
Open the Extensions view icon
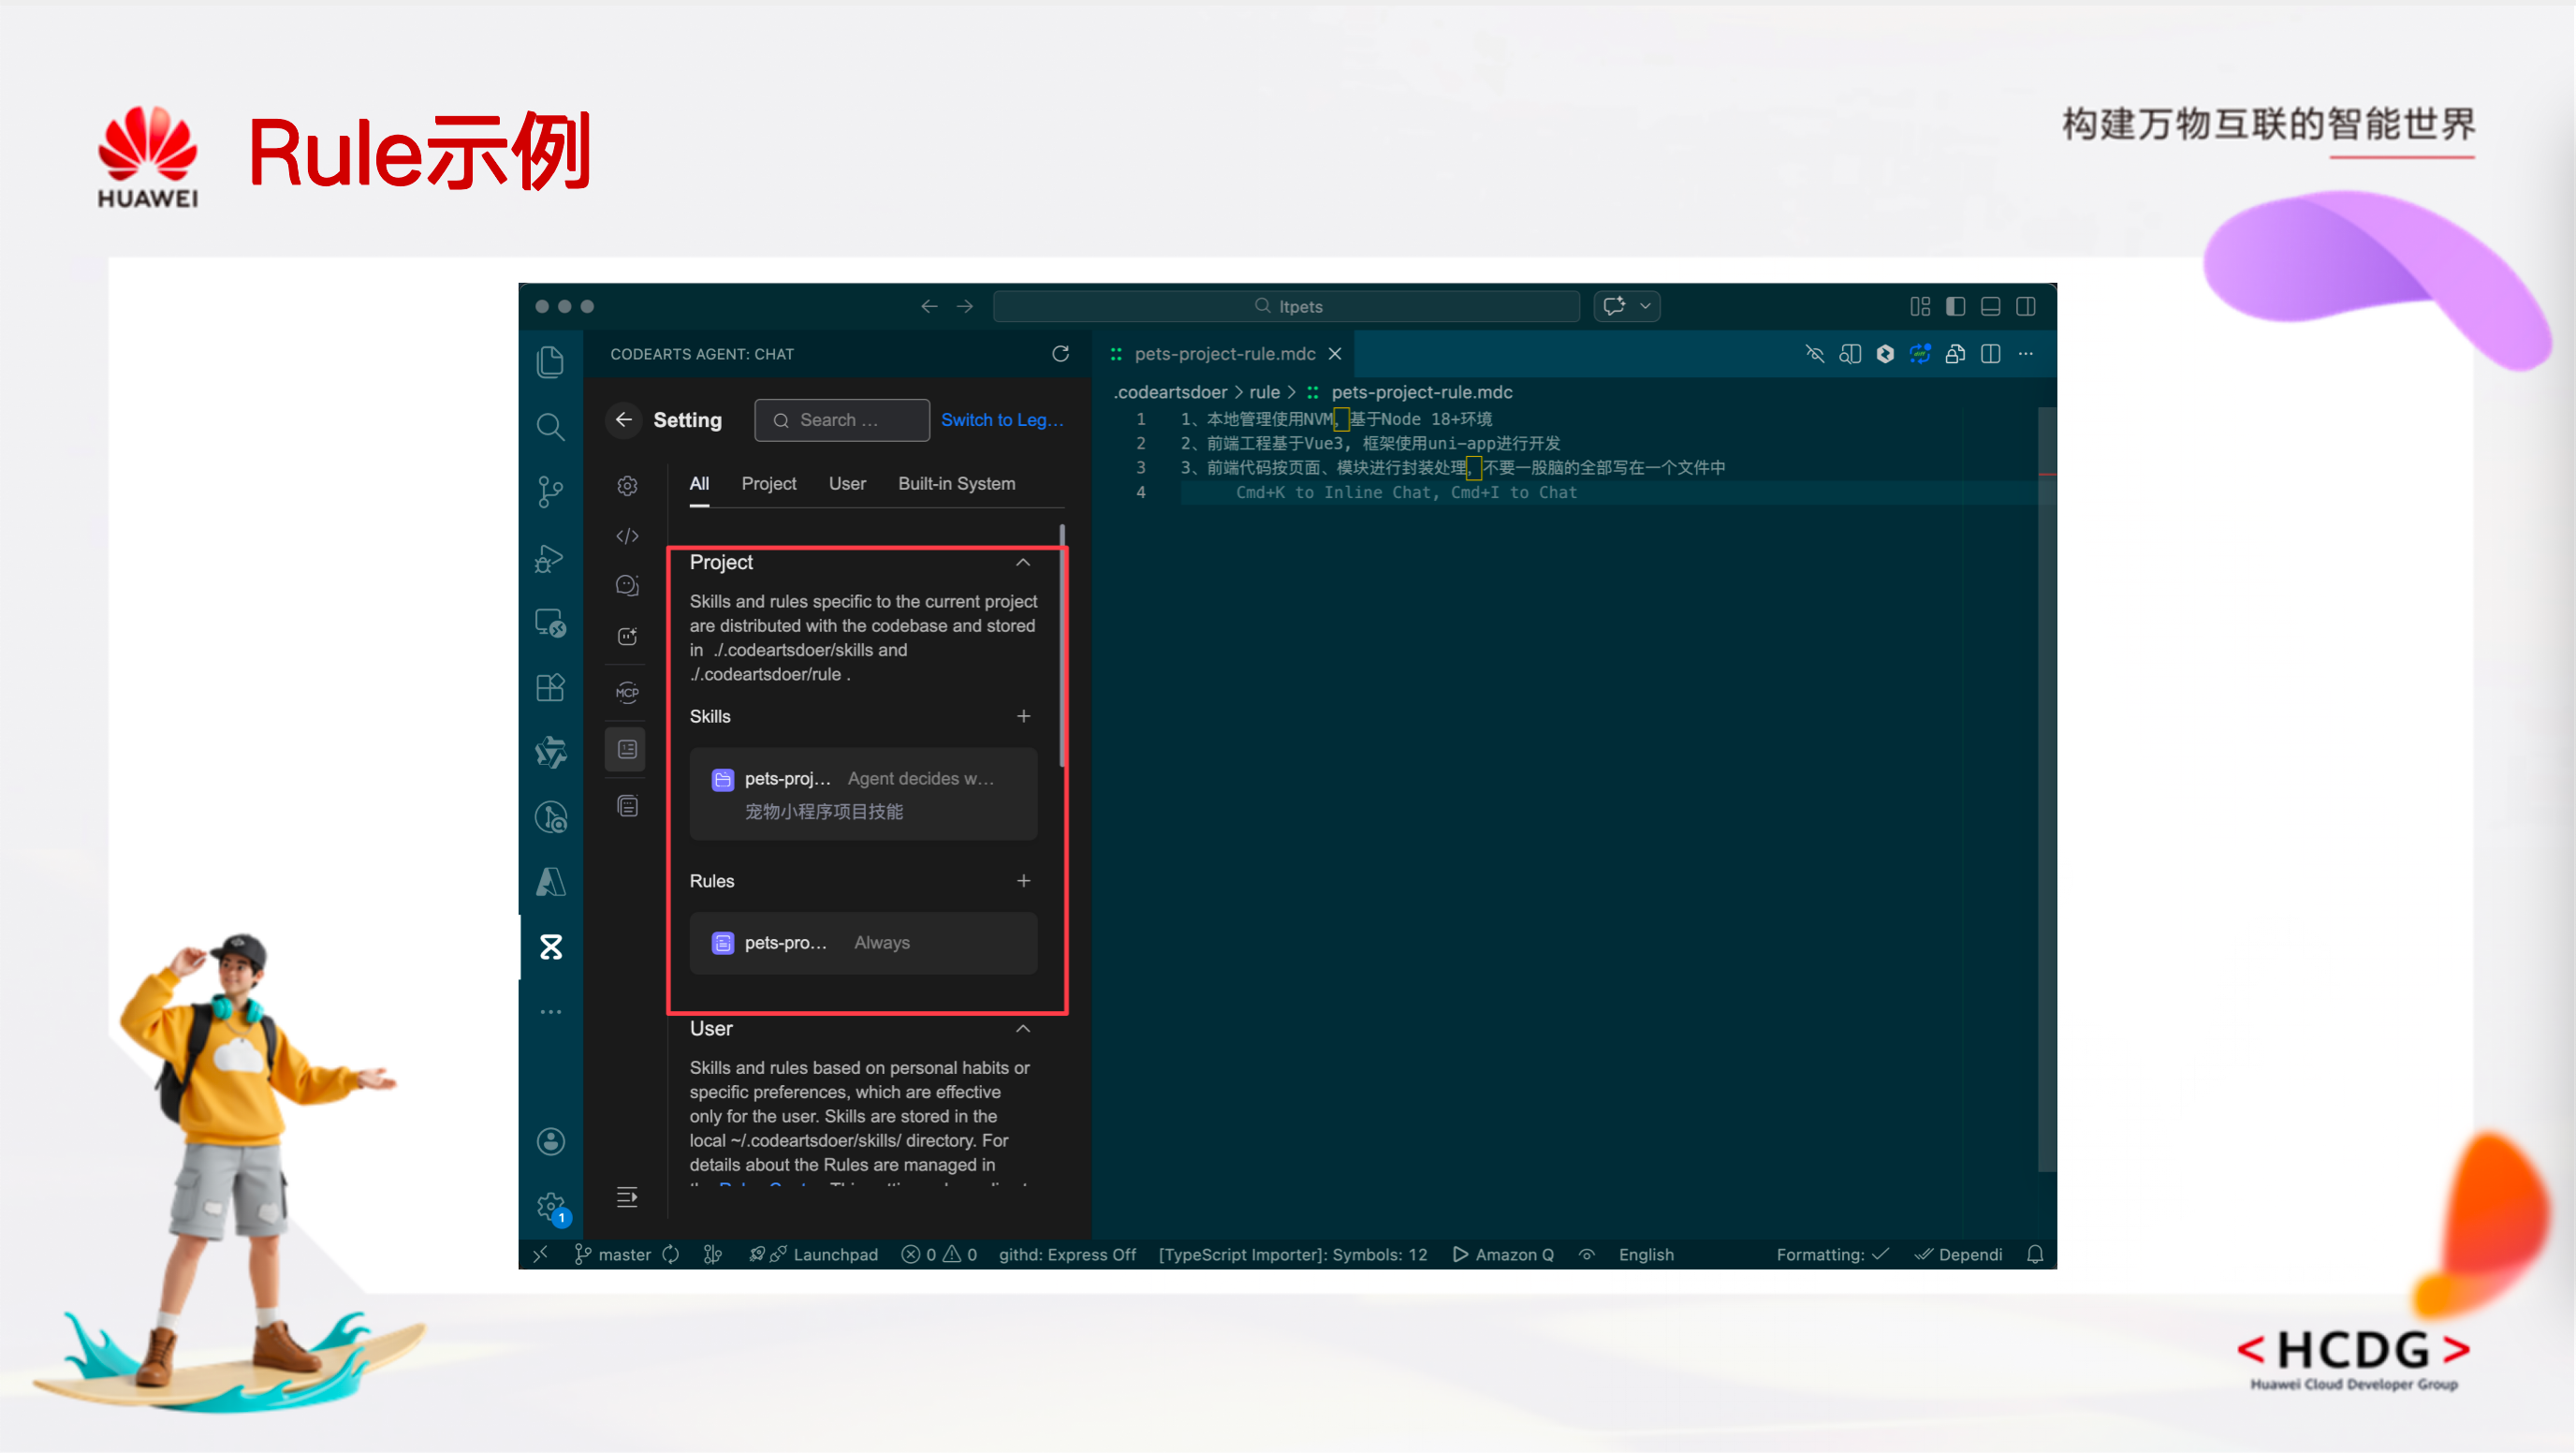550,687
